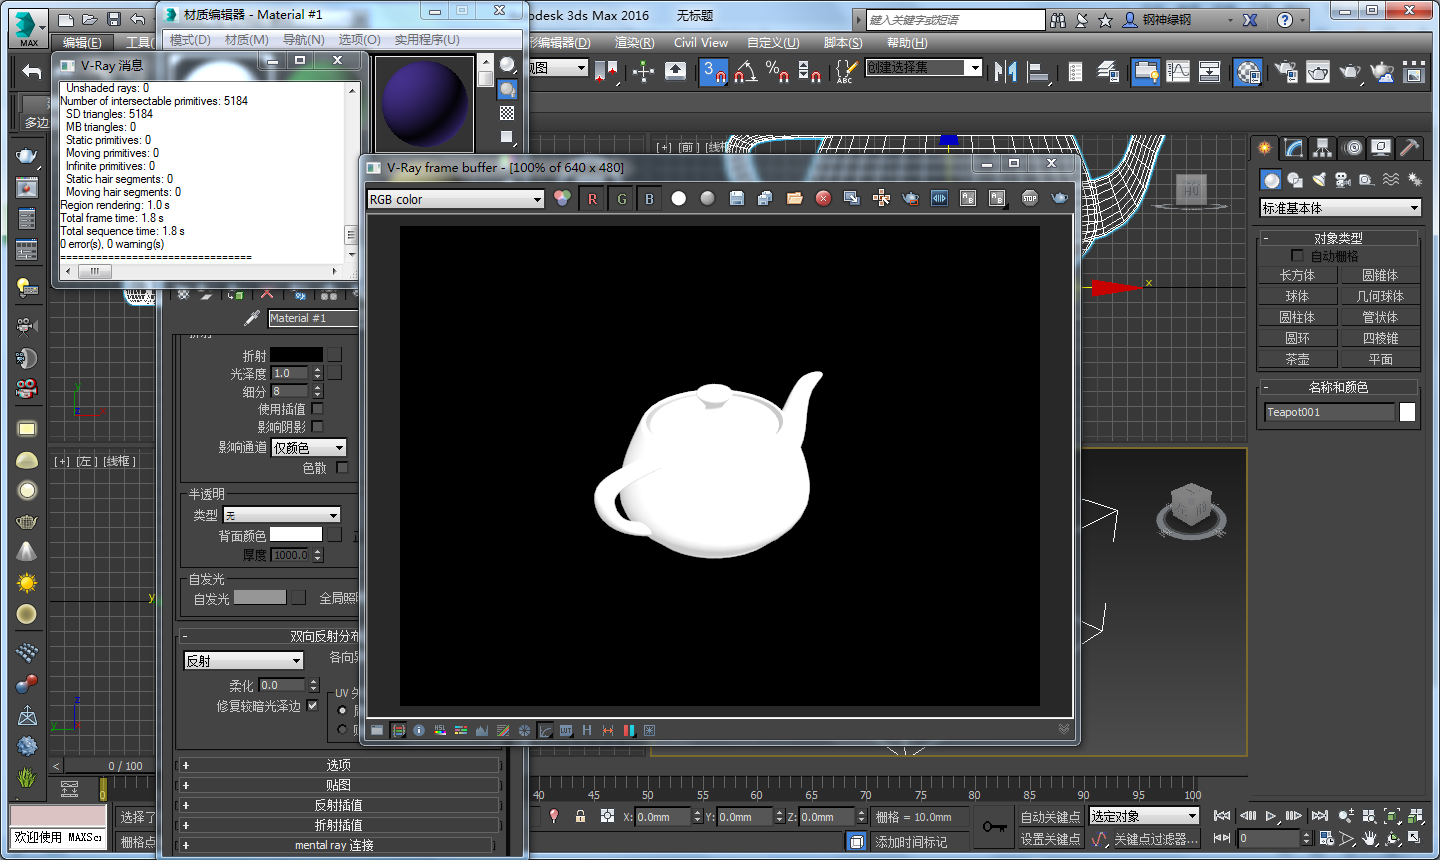Expand the 贴图 rollout
The width and height of the screenshot is (1440, 860).
338,785
